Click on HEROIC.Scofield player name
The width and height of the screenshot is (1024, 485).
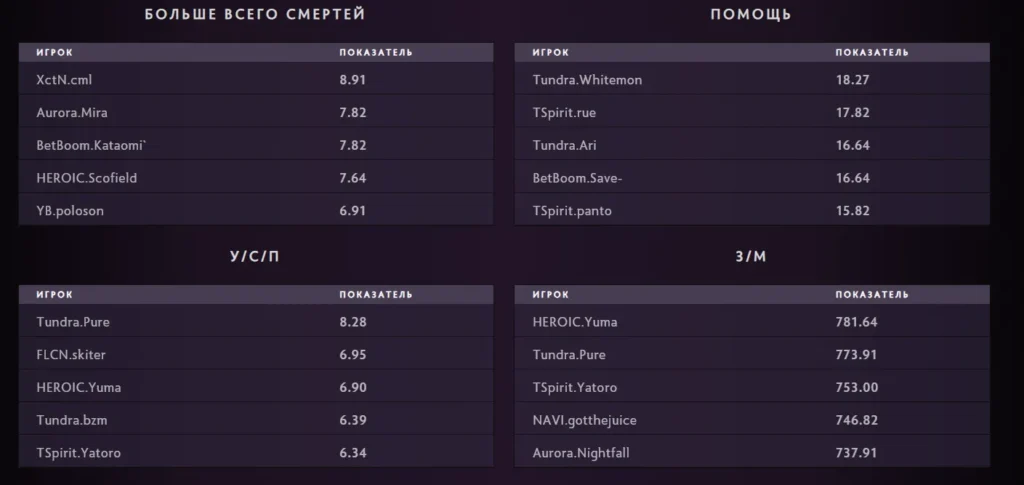[x=84, y=178]
